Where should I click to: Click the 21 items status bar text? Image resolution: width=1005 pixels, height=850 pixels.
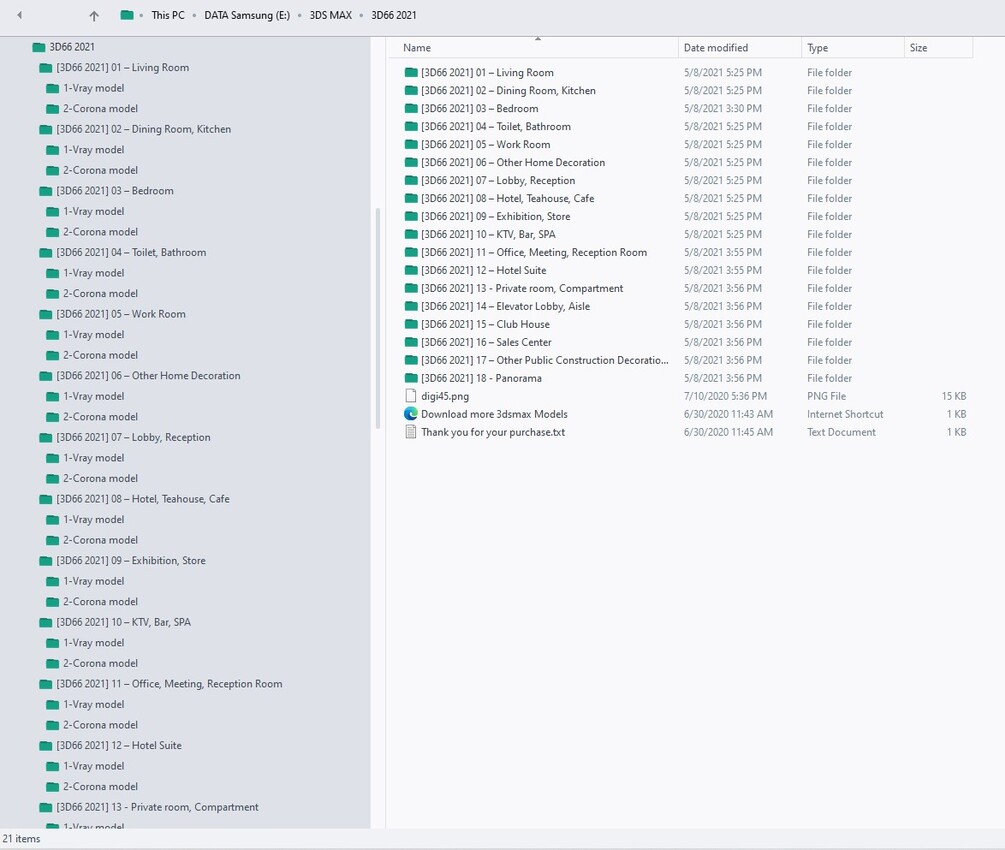tap(21, 838)
